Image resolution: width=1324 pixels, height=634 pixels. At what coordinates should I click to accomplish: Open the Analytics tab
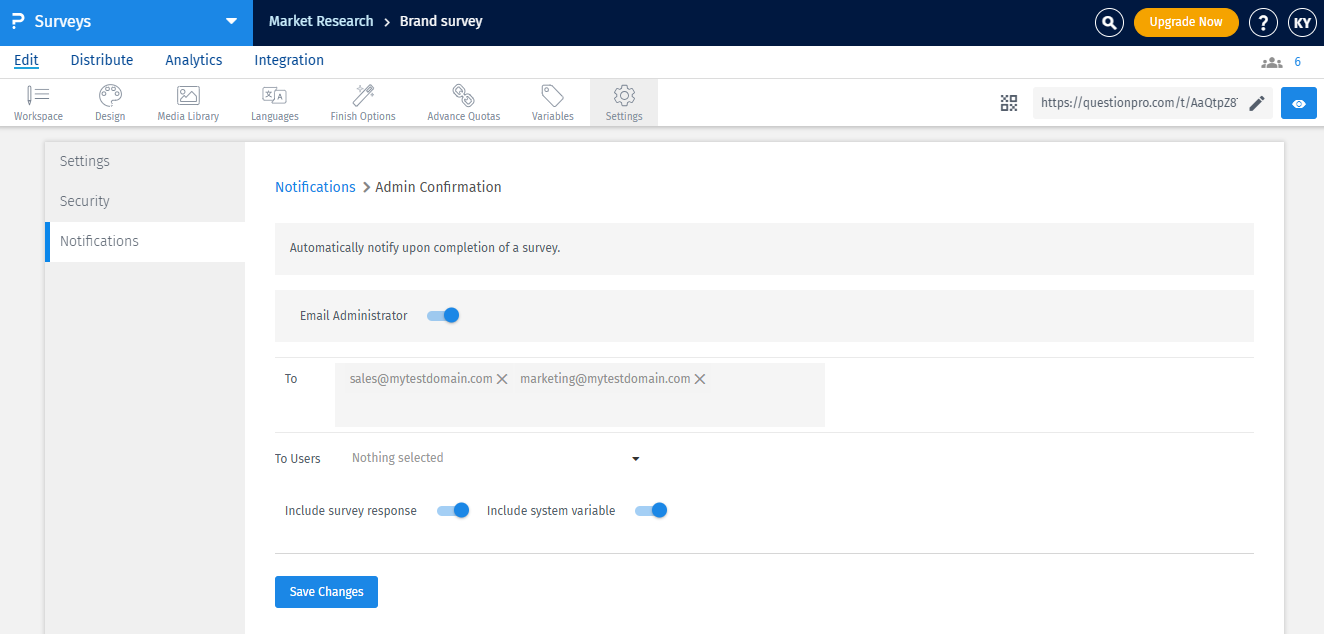pos(193,60)
